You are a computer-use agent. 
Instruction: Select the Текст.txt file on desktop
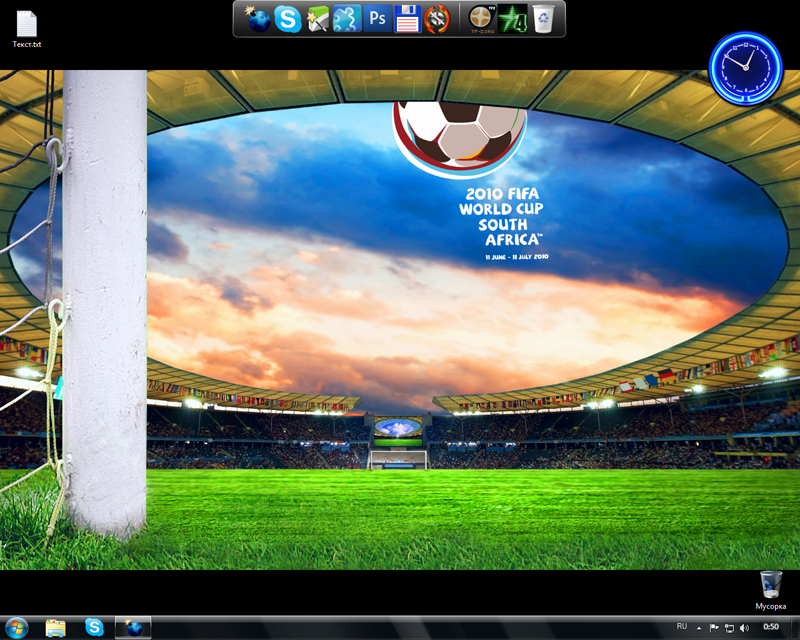[27, 29]
